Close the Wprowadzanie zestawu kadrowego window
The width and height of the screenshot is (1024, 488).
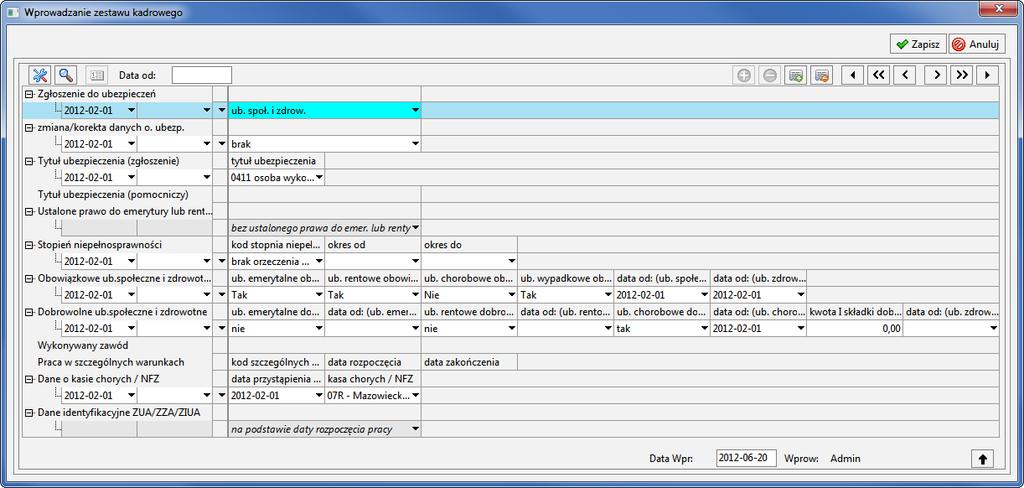(999, 8)
